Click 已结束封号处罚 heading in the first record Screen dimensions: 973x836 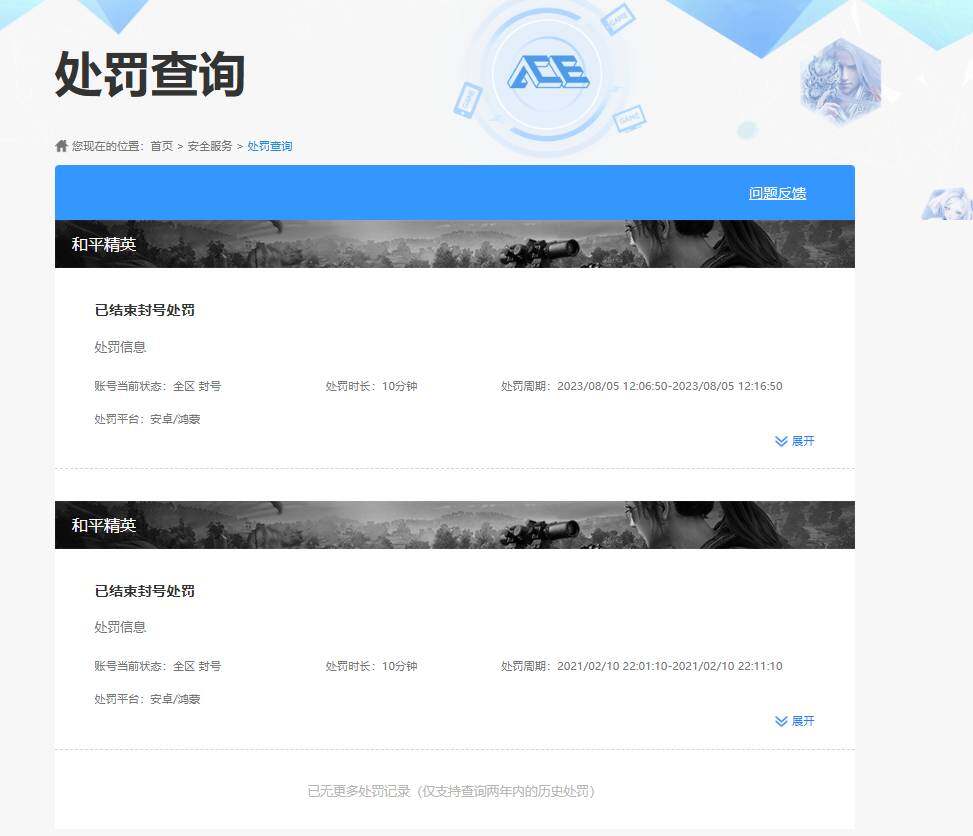click(x=145, y=310)
